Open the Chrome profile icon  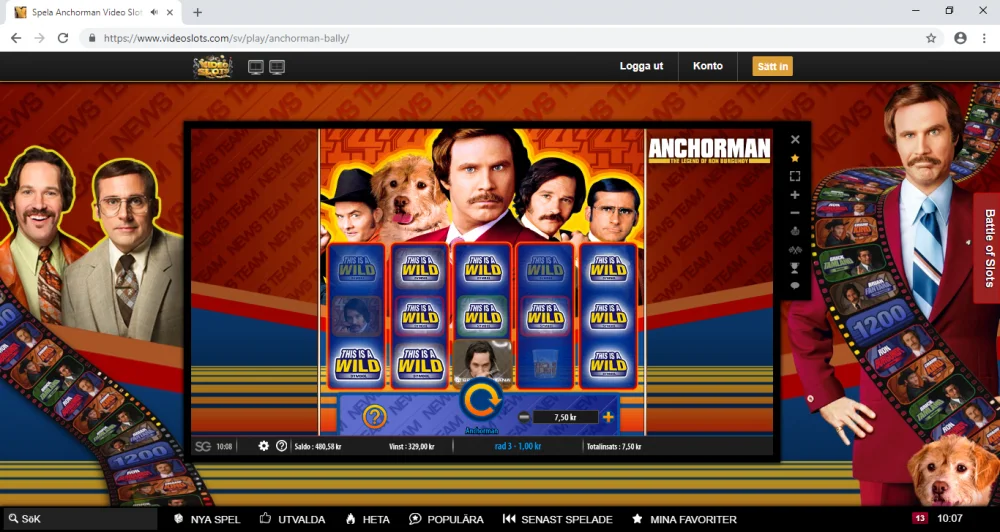pyautogui.click(x=960, y=38)
